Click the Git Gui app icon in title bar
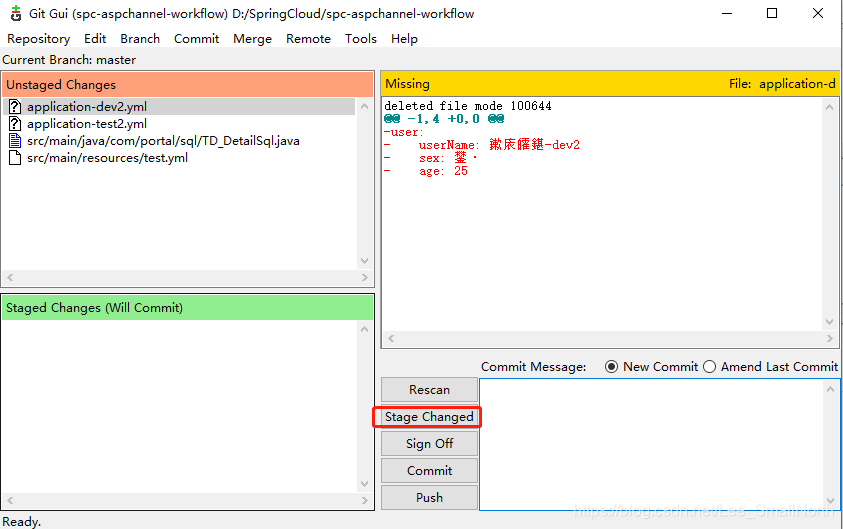Viewport: 843px width, 529px height. pos(16,13)
